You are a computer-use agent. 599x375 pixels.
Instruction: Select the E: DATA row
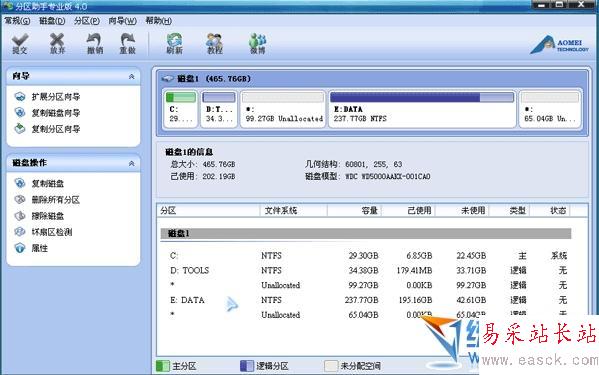click(x=366, y=300)
